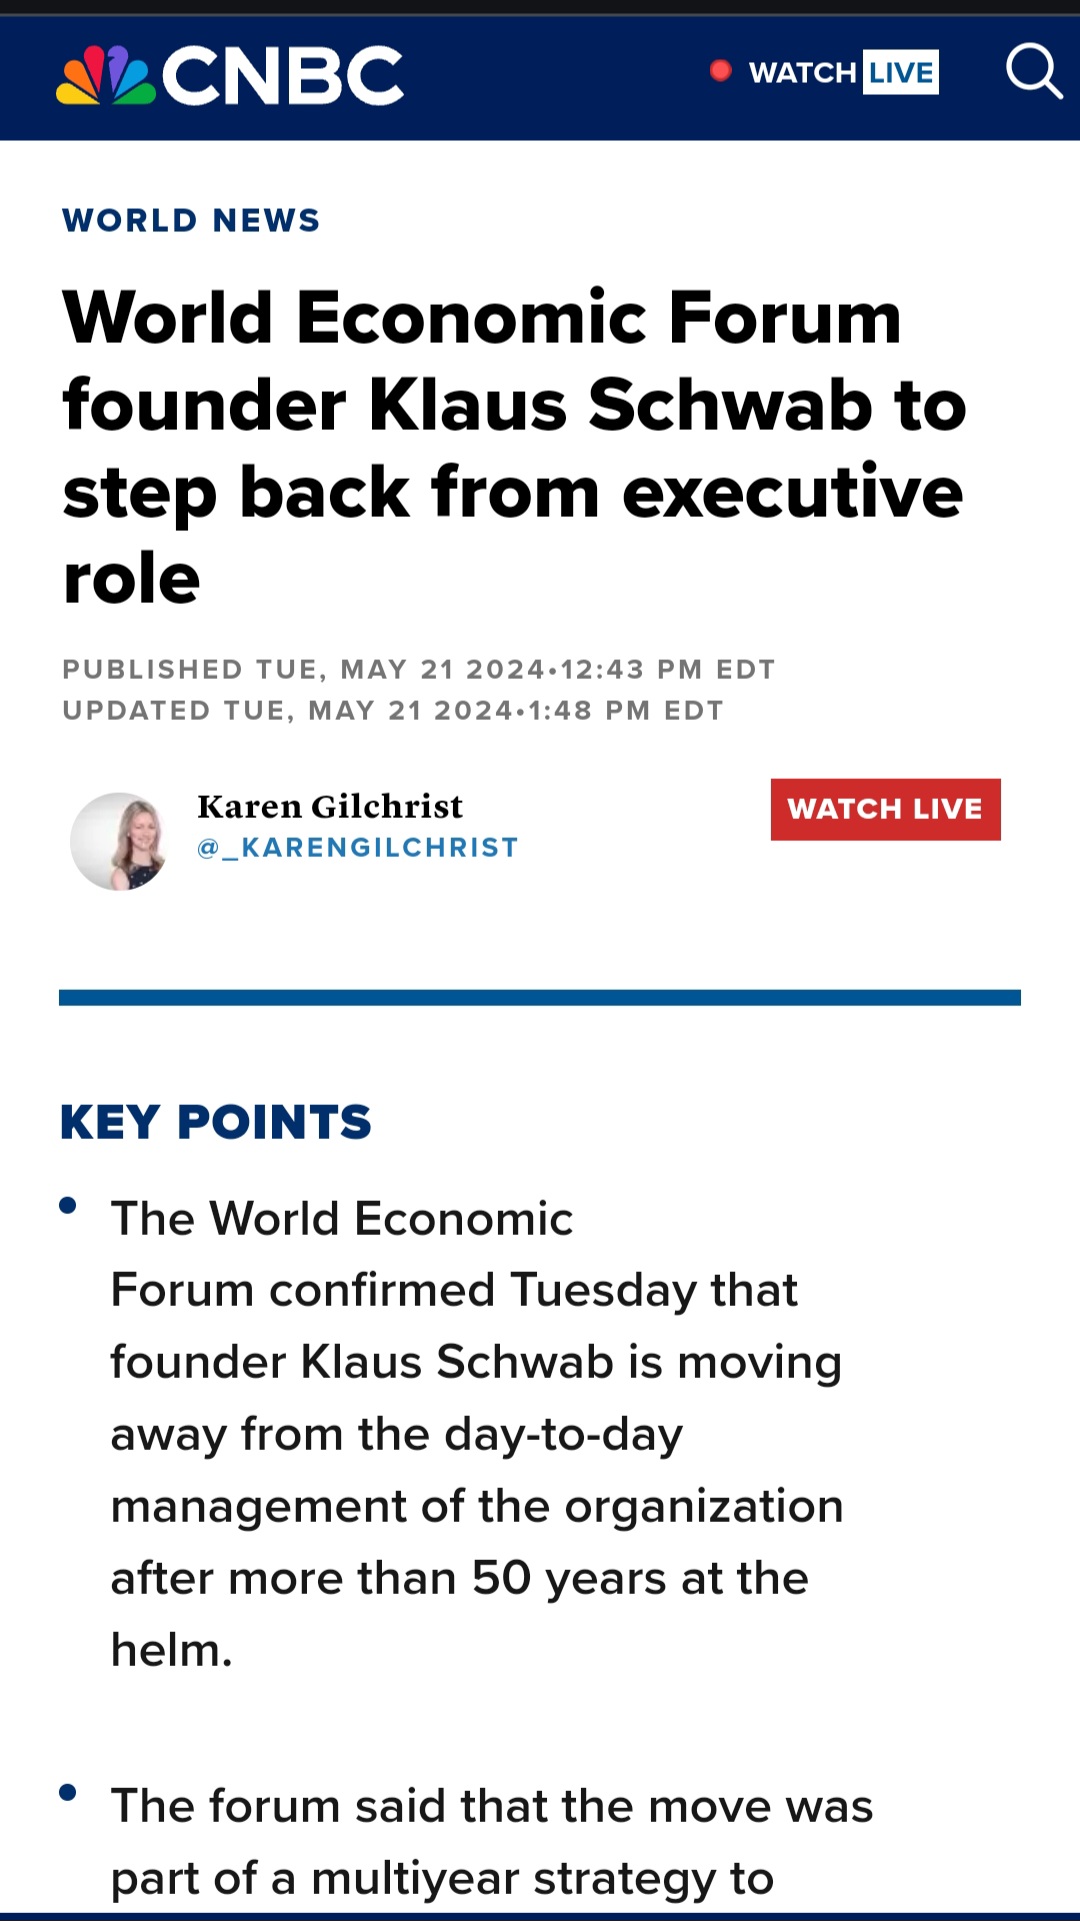
Task: Click the red WATCH LIVE button
Action: [885, 809]
